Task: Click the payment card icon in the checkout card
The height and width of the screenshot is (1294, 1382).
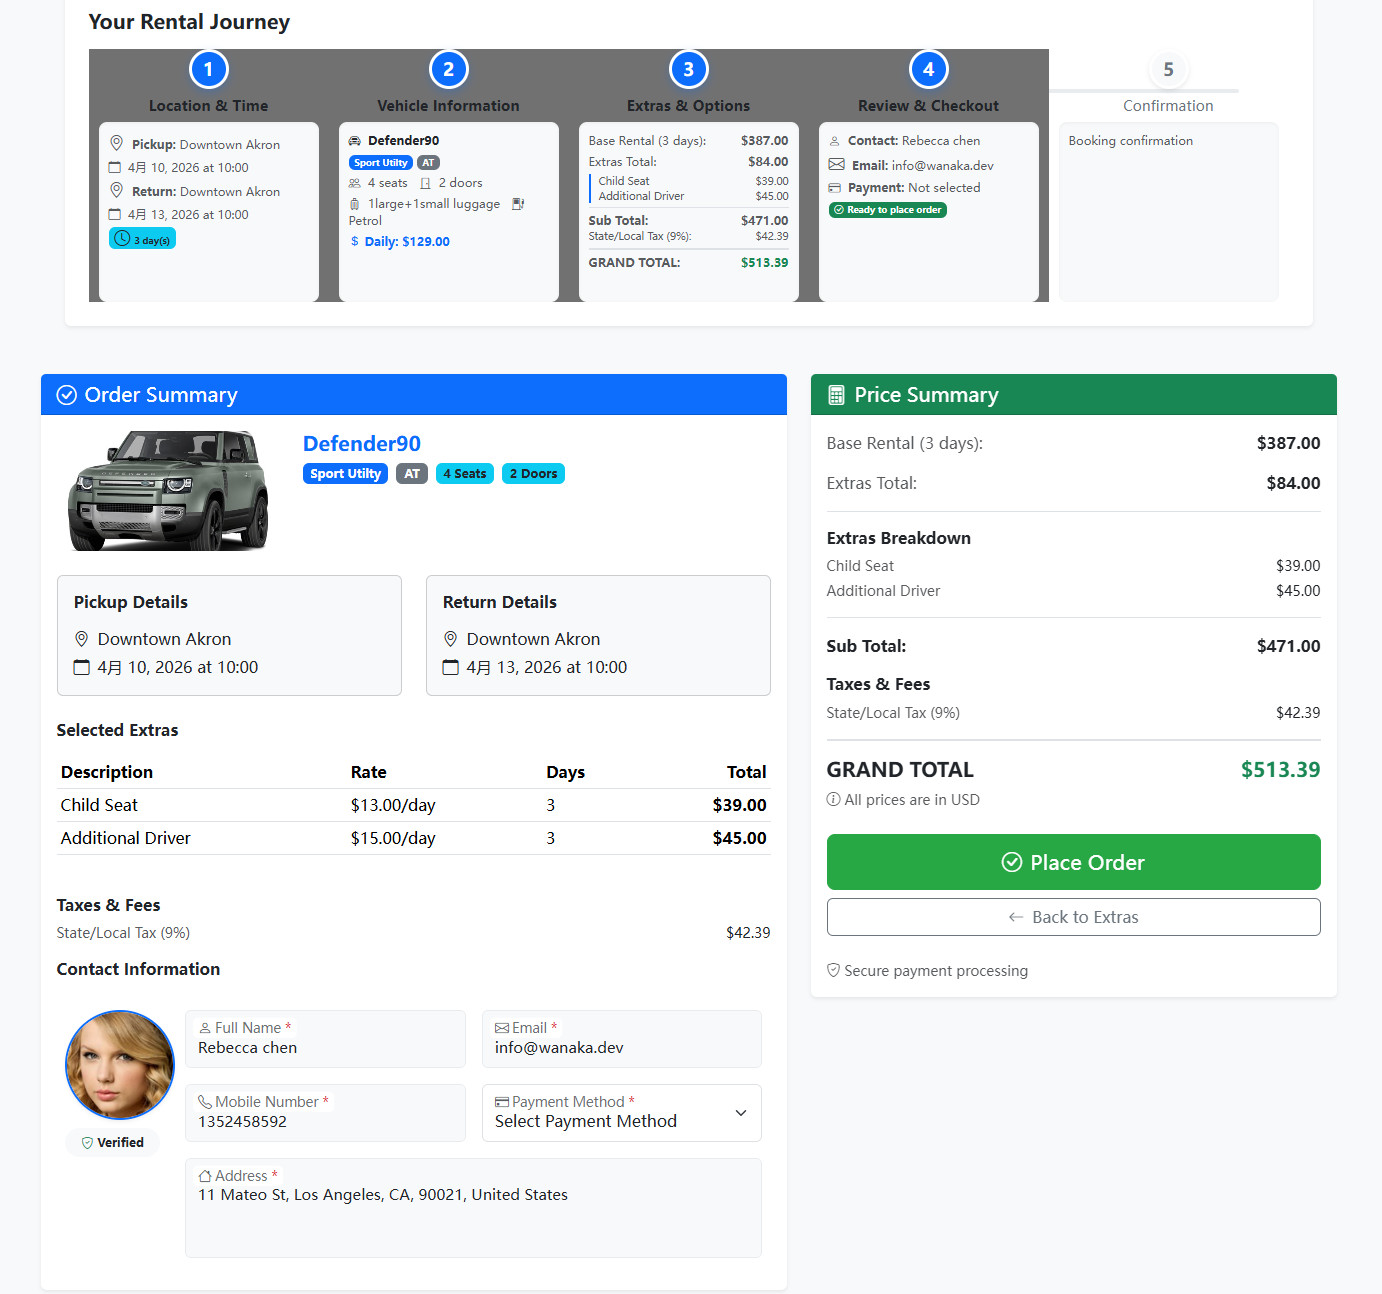Action: tap(834, 188)
